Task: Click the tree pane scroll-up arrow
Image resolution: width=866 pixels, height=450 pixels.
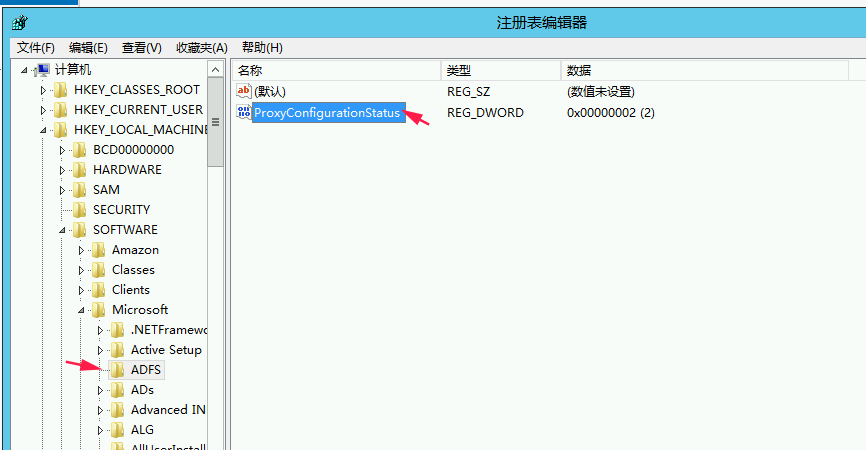Action: click(215, 70)
